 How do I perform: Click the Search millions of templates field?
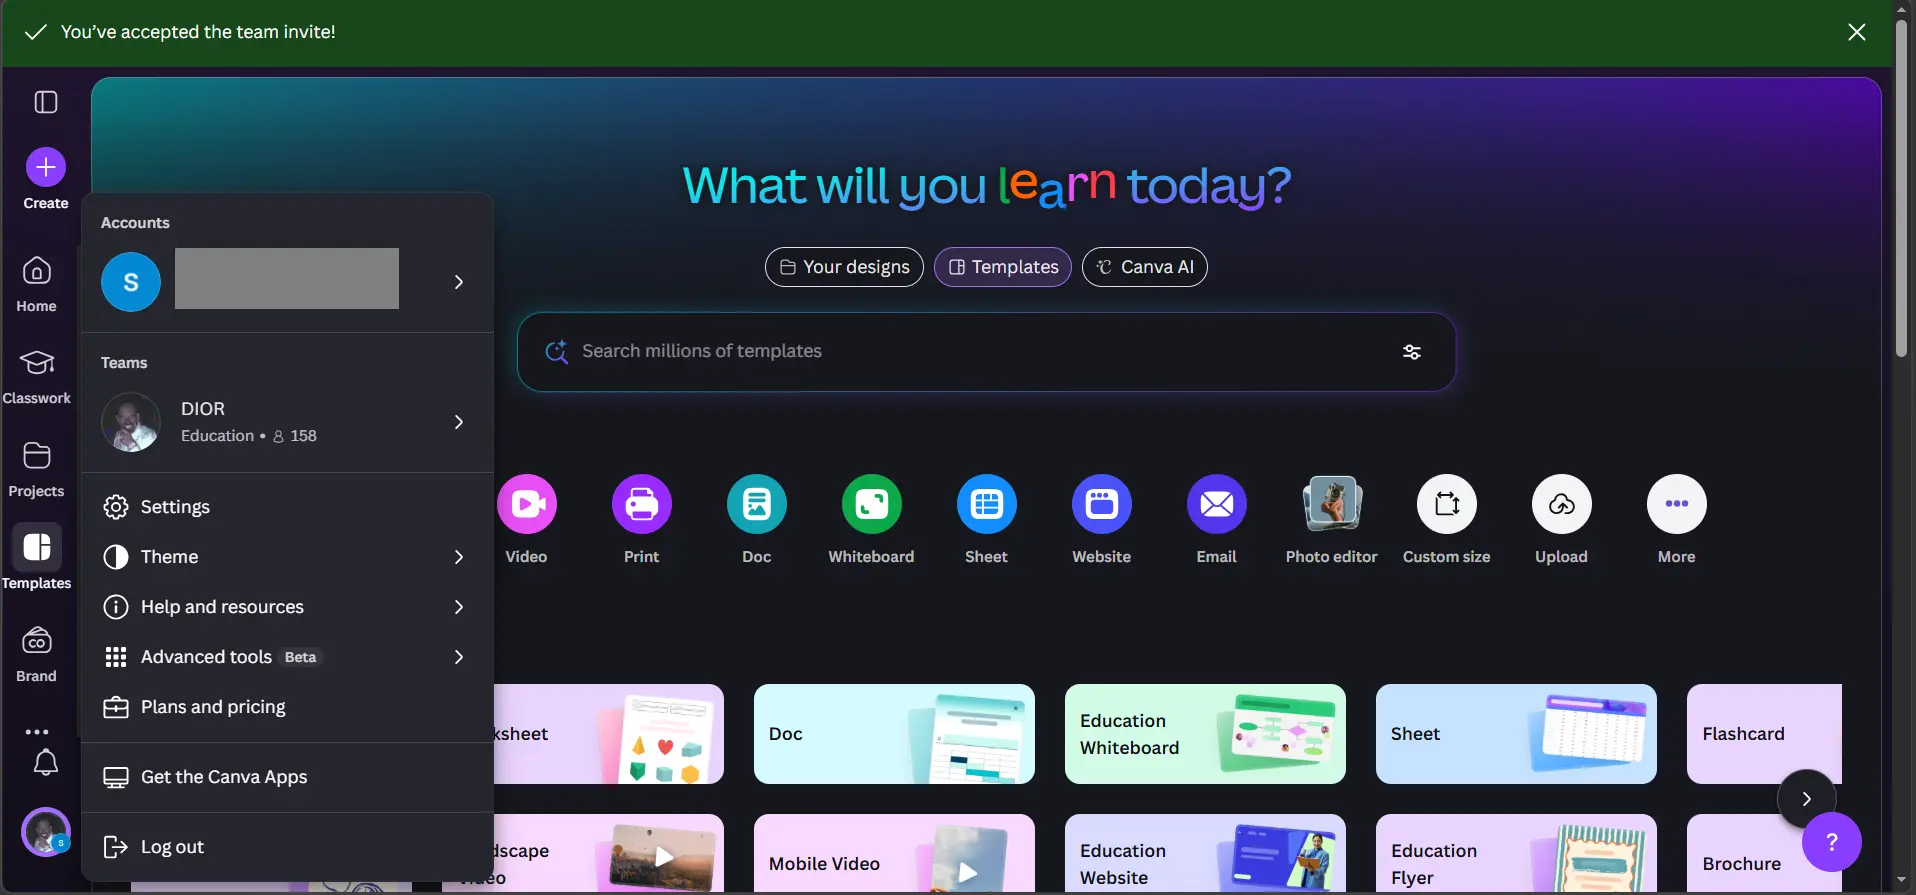point(986,352)
